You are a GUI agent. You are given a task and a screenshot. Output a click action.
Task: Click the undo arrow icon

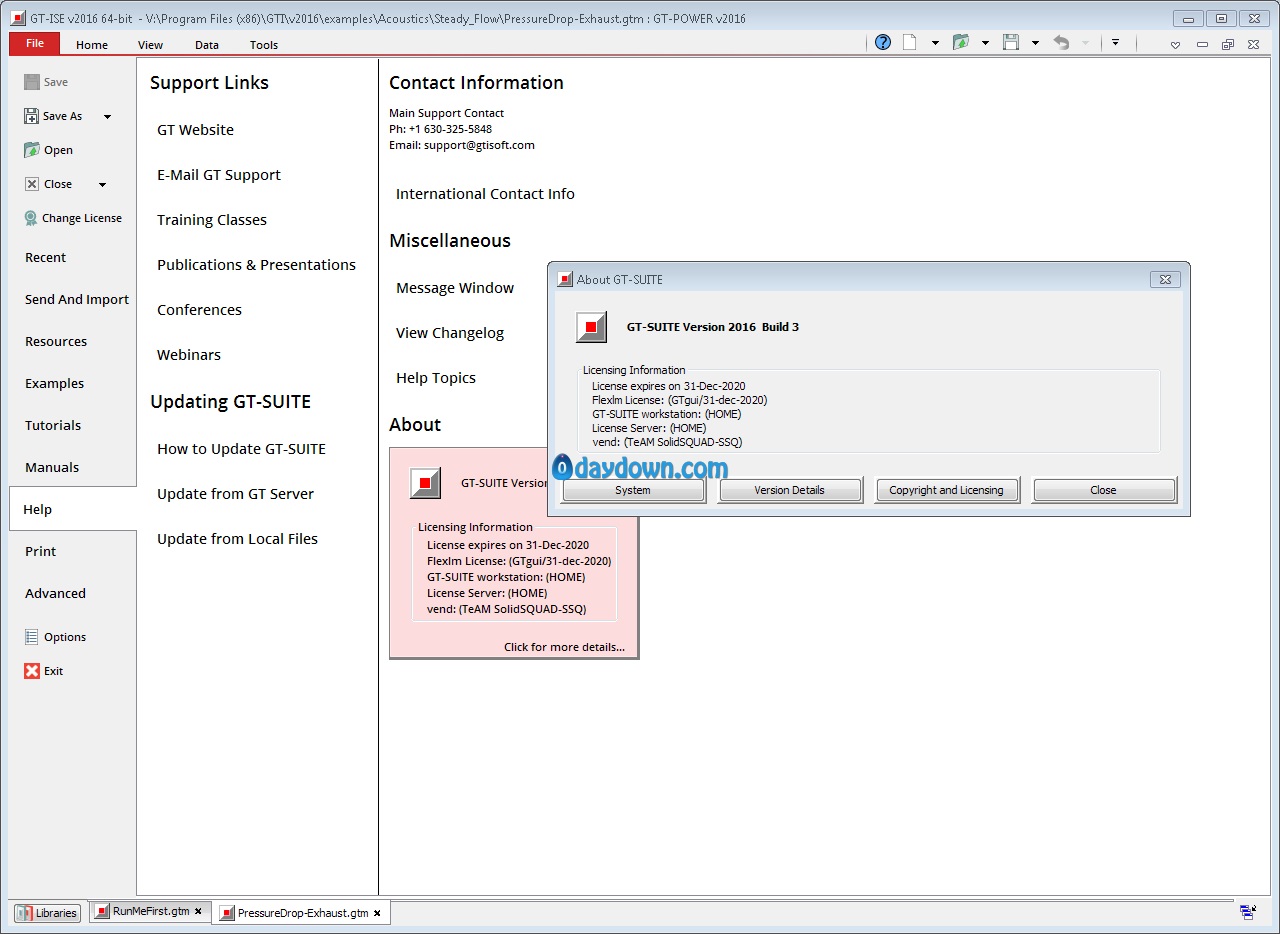(x=1062, y=42)
